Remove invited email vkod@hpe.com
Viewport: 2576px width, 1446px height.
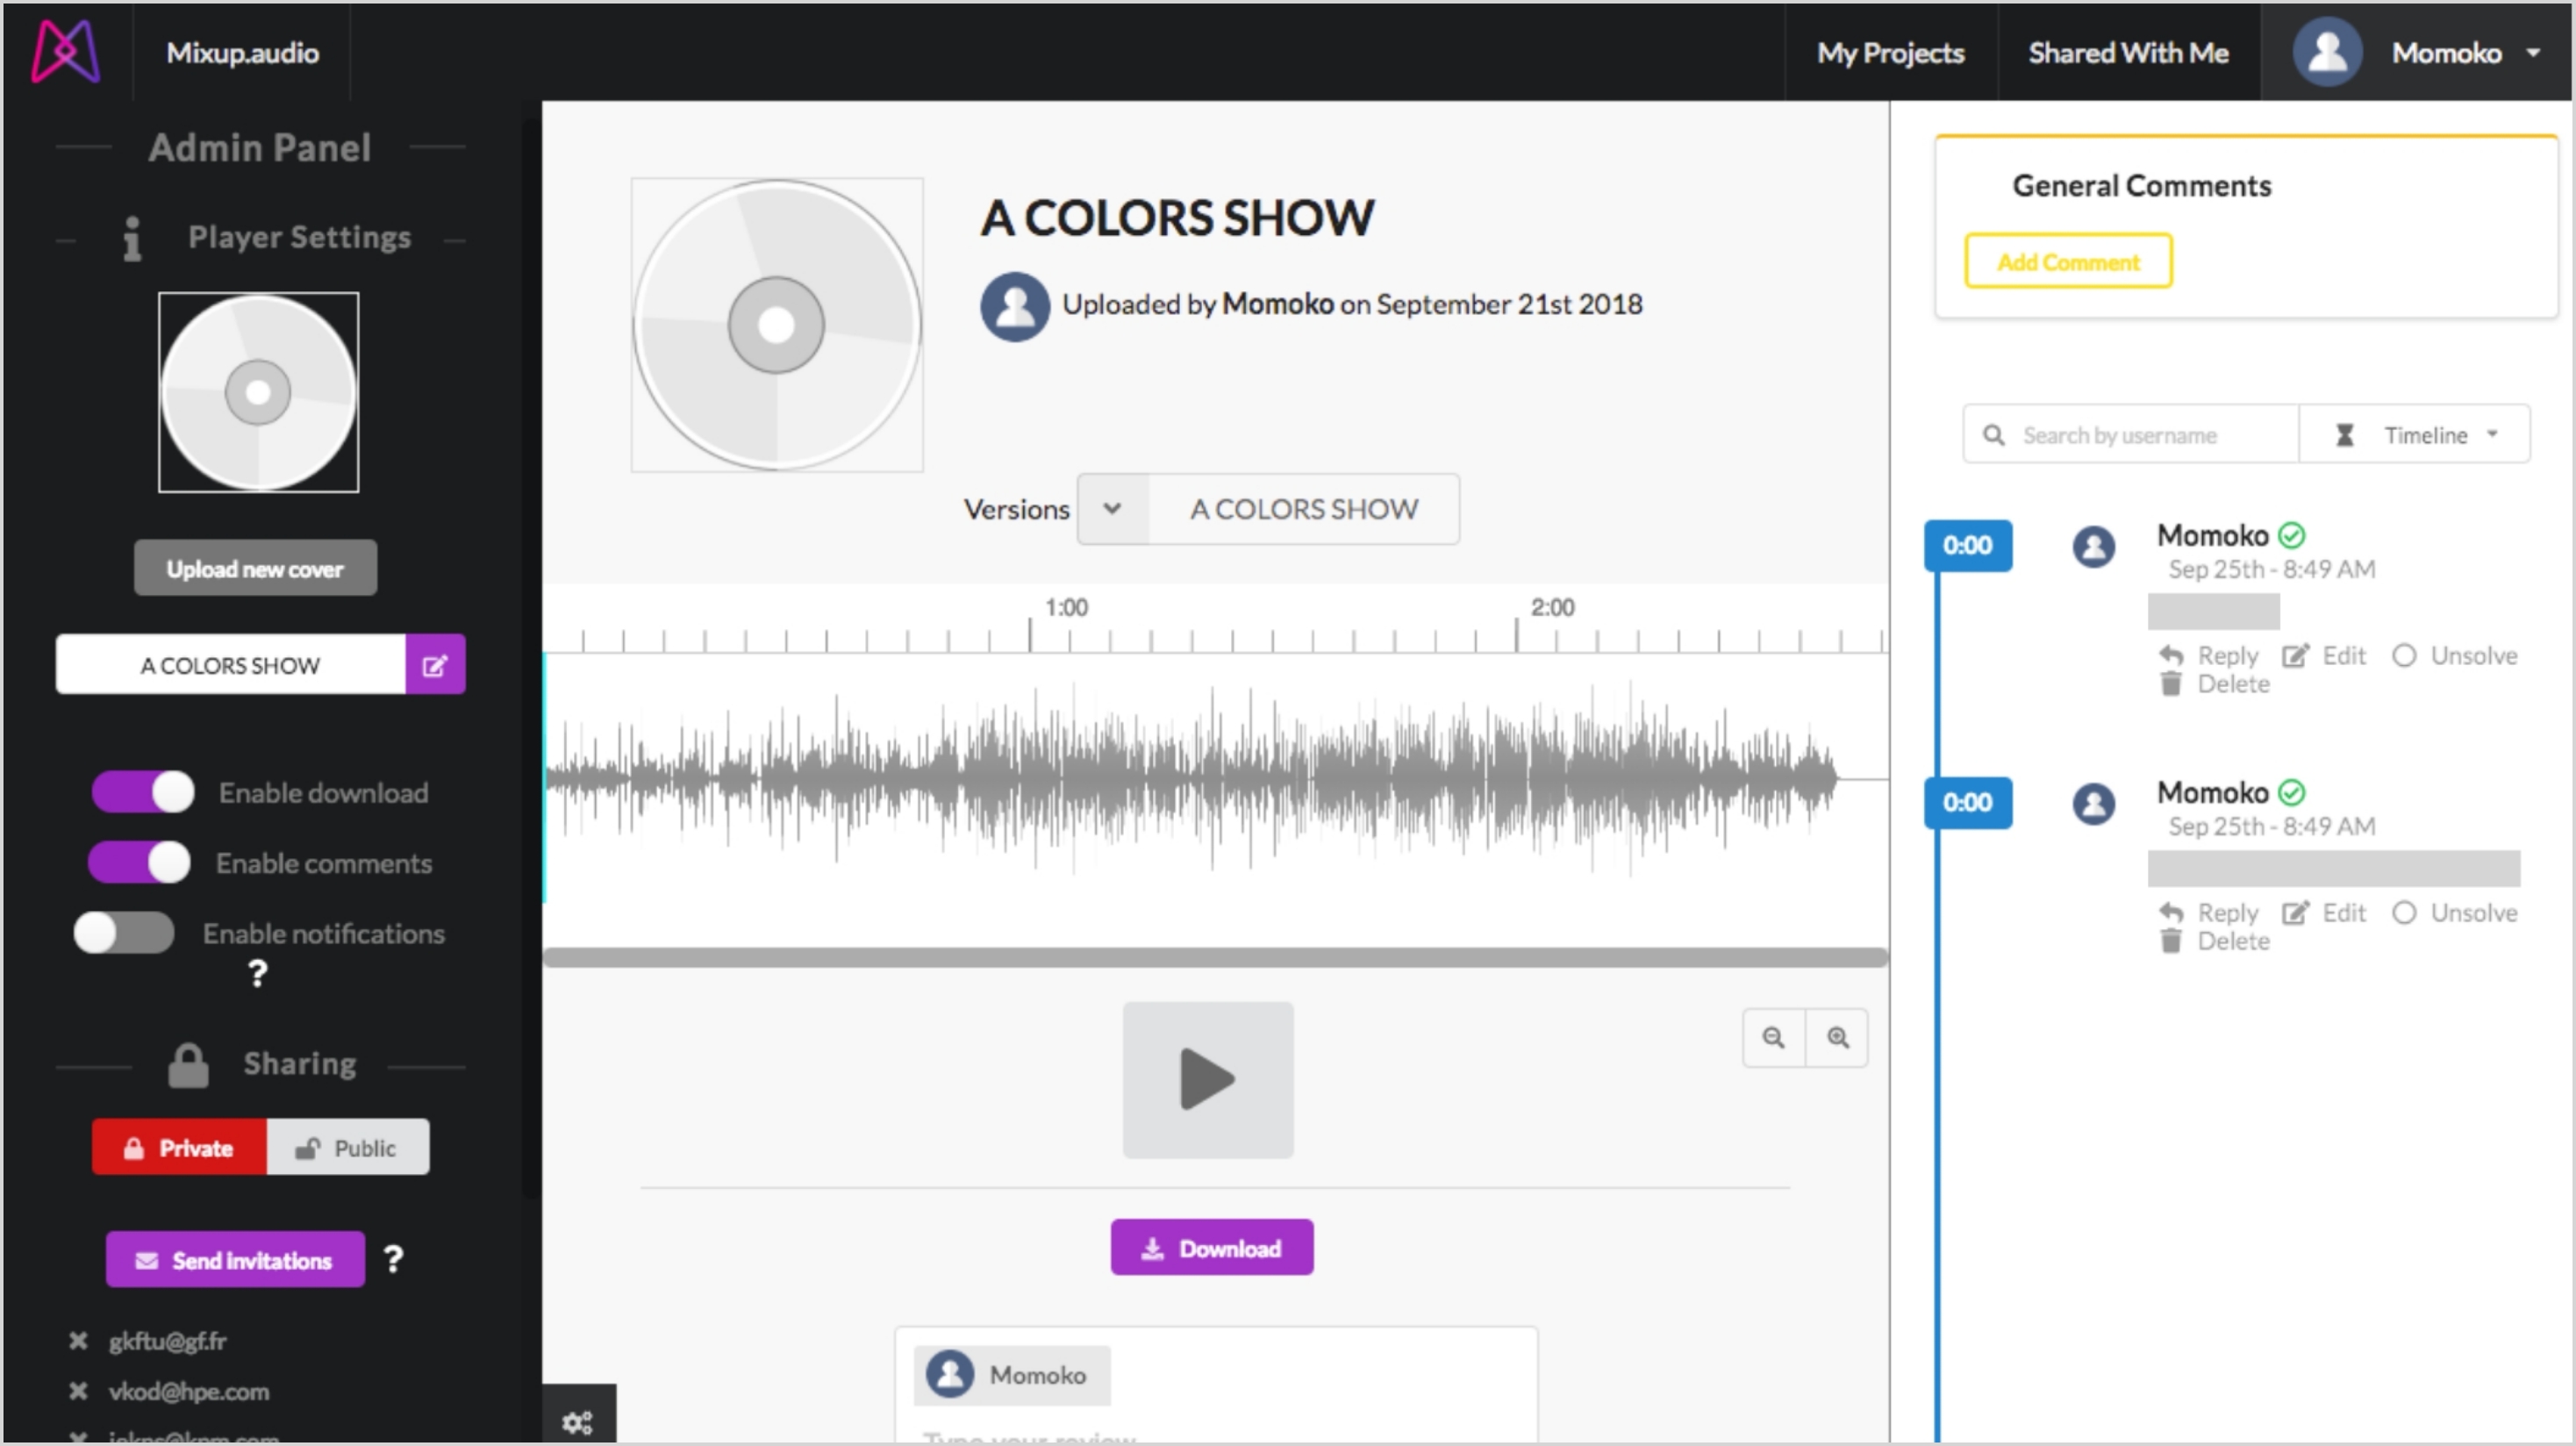[x=78, y=1391]
